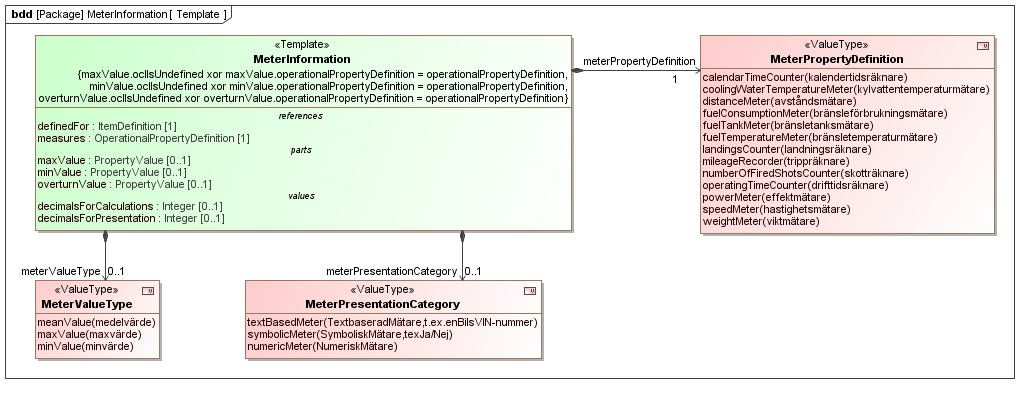Select the landingsCounter literal
The height and width of the screenshot is (393, 1029).
click(x=787, y=149)
